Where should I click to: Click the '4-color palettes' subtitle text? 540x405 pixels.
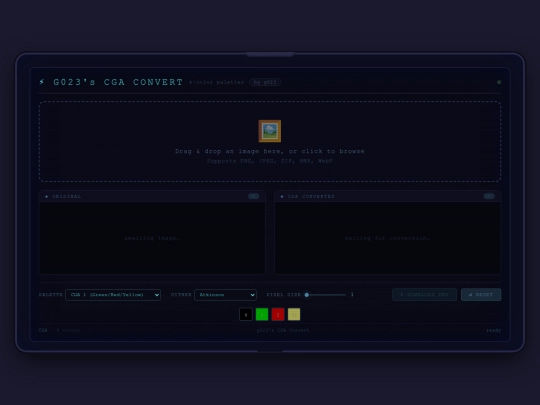(217, 82)
